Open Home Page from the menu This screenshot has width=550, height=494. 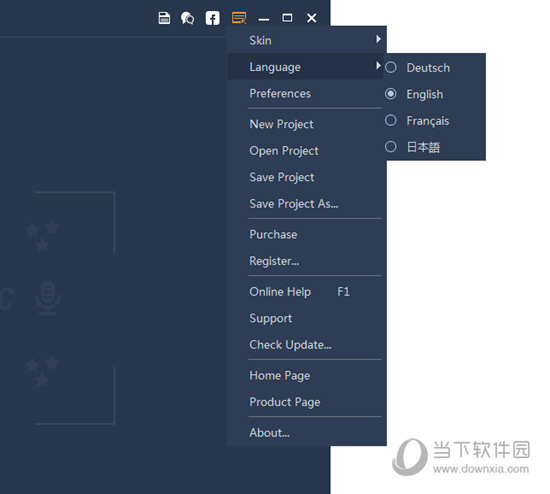tap(307, 375)
